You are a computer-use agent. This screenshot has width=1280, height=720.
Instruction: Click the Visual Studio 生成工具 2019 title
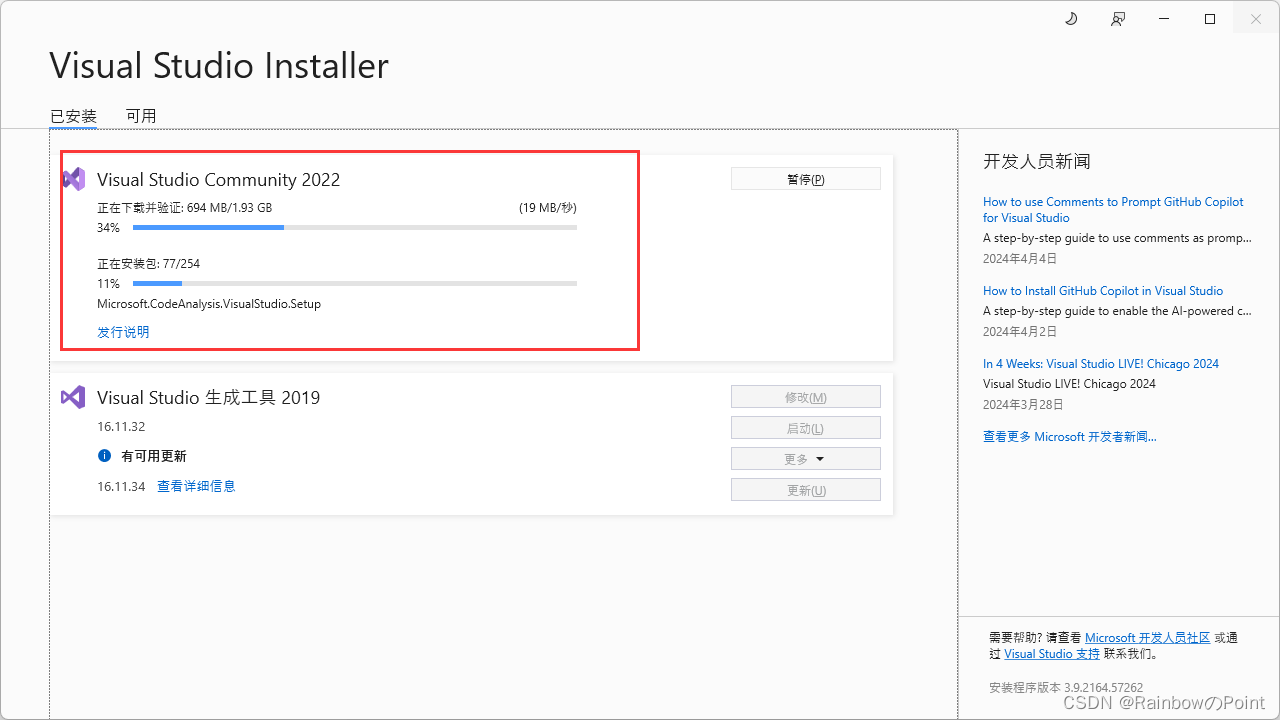(x=209, y=398)
